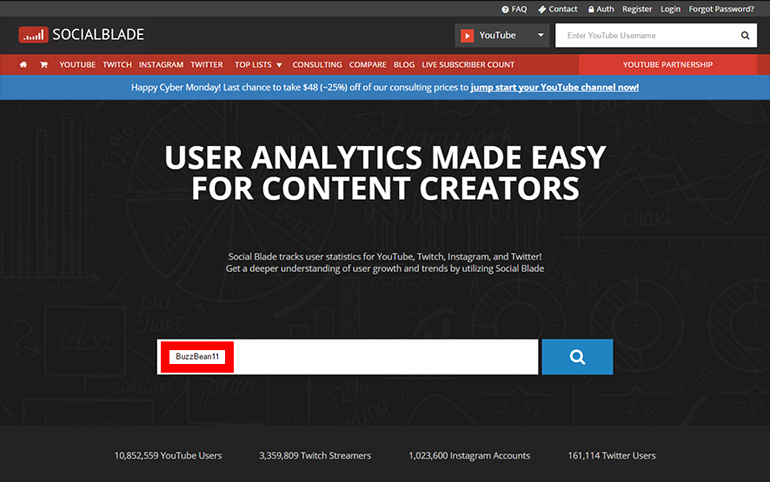Viewport: 770px width, 482px height.
Task: Click the blue search button
Action: (577, 357)
